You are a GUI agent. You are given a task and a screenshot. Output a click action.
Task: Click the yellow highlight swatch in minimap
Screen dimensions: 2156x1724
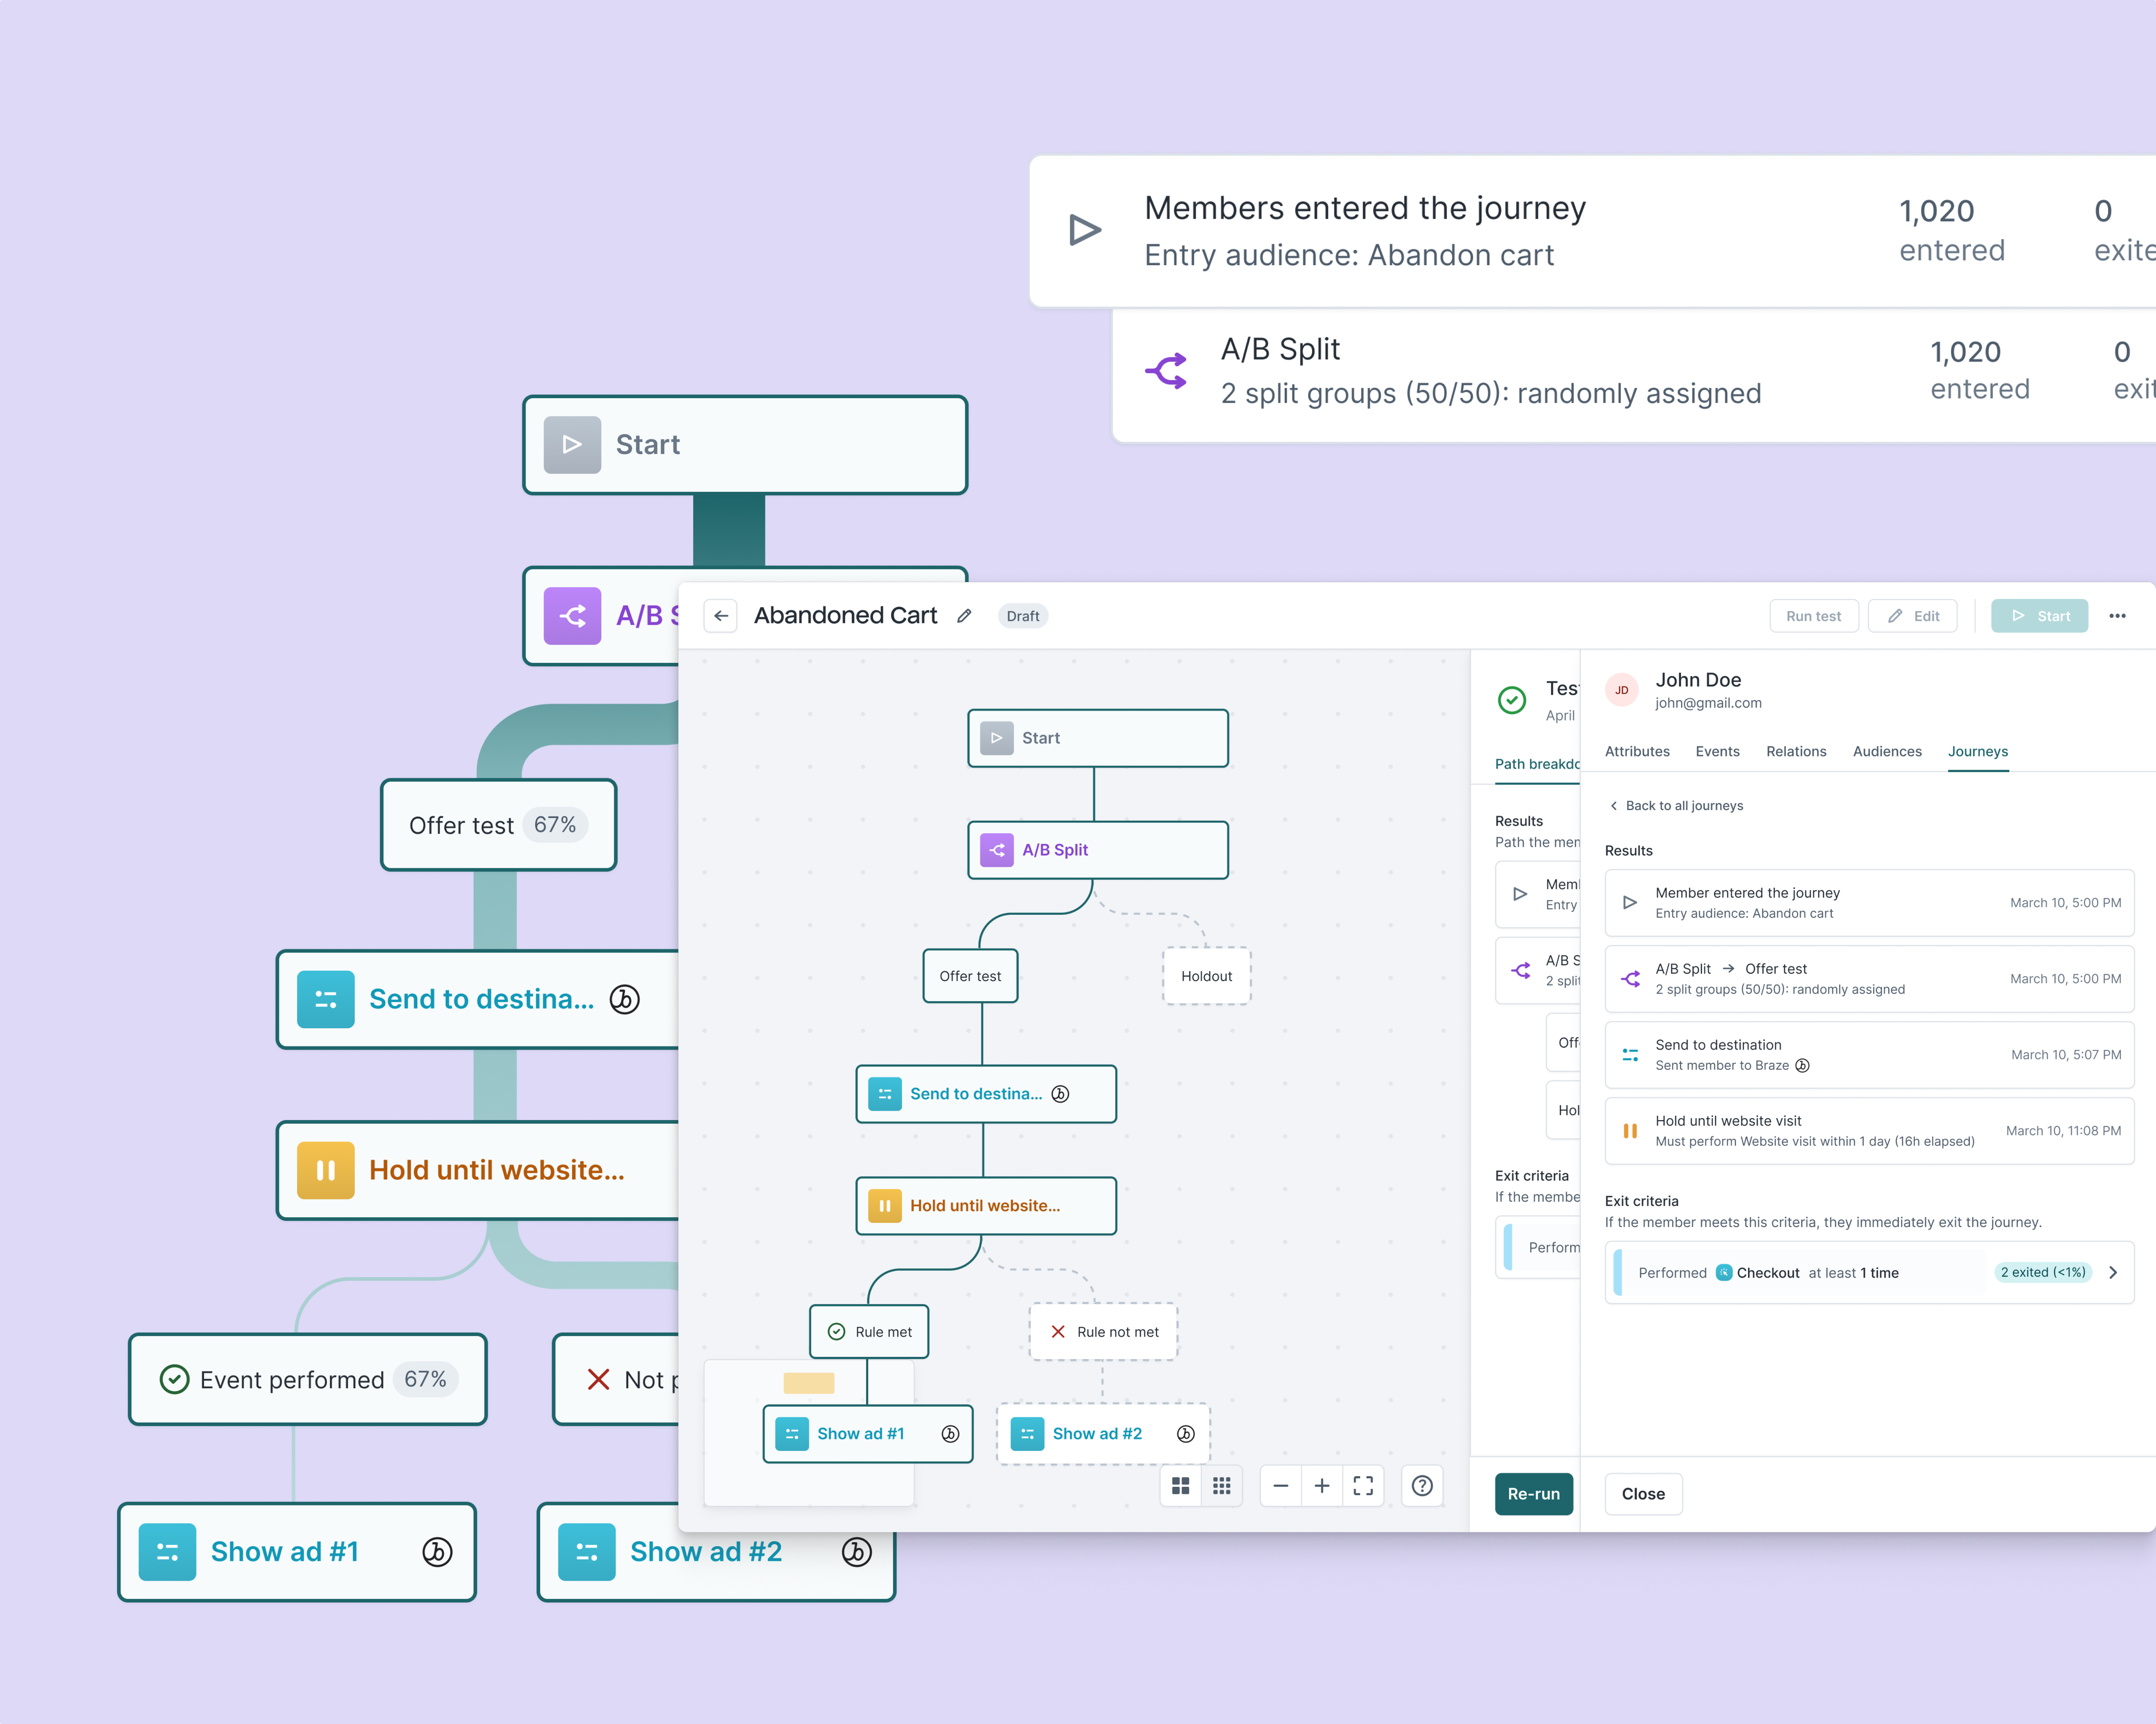(808, 1383)
